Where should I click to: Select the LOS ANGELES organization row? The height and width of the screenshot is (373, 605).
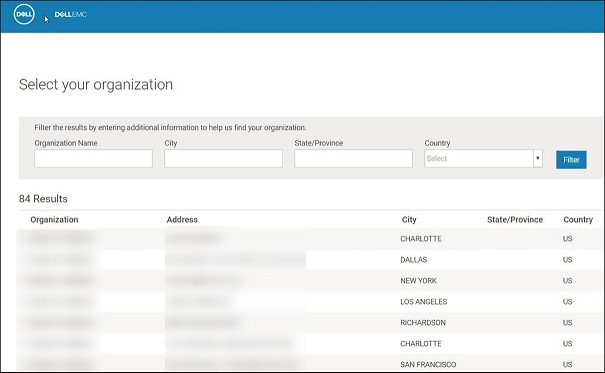pyautogui.click(x=310, y=302)
